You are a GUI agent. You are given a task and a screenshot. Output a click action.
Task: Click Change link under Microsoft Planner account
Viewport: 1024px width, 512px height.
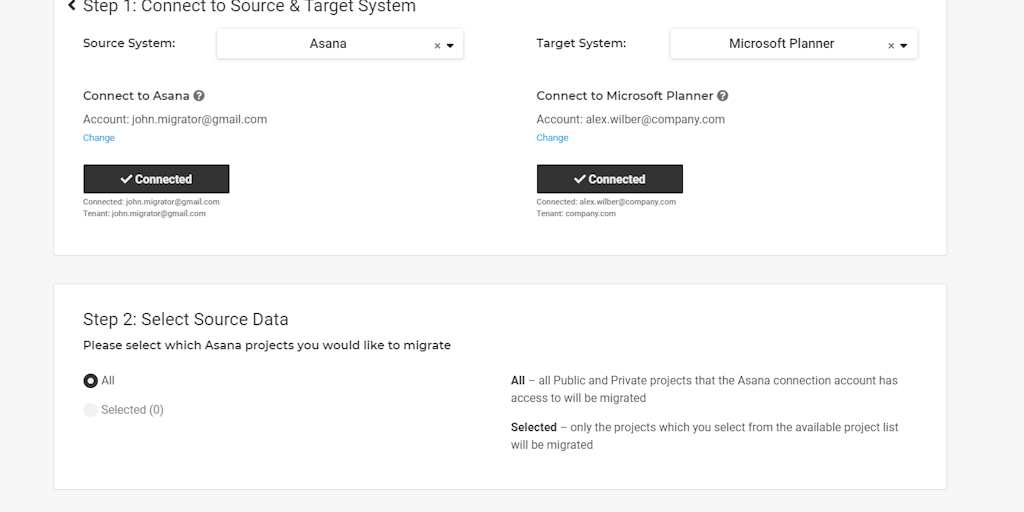tap(552, 138)
